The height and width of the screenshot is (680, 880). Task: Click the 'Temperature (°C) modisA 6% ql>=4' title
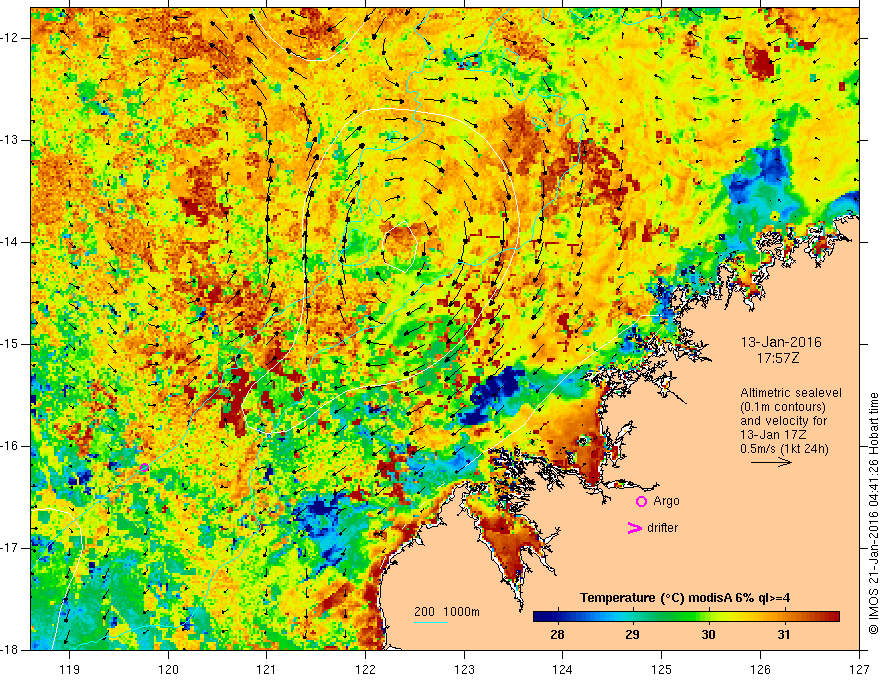[x=685, y=598]
